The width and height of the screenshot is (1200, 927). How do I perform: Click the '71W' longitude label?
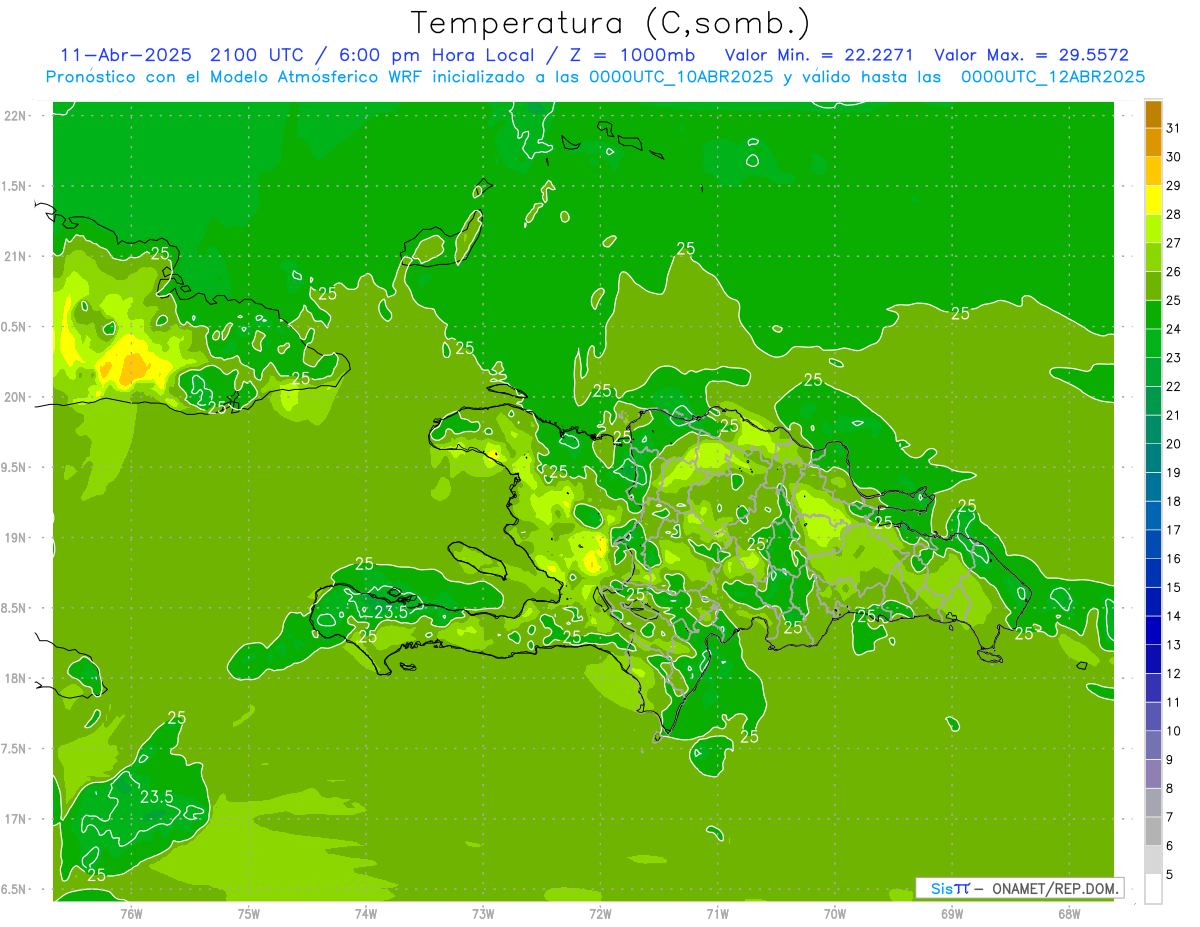click(x=717, y=913)
